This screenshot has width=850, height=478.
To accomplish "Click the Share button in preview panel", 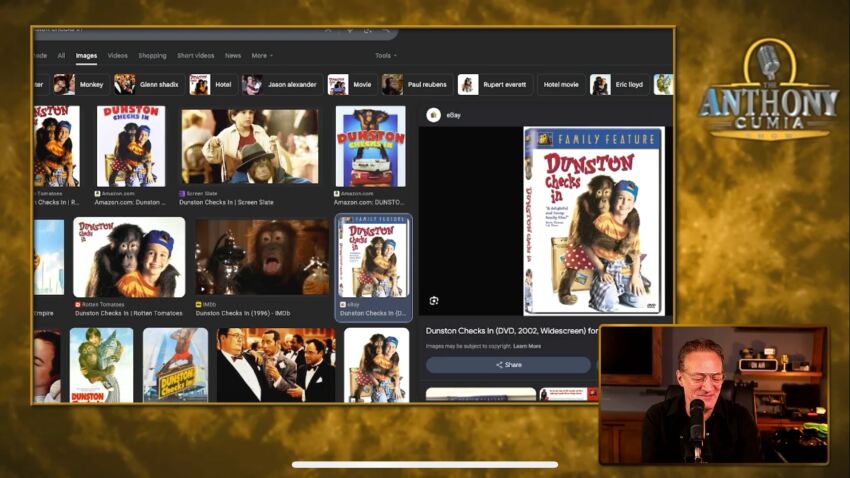I will click(508, 365).
